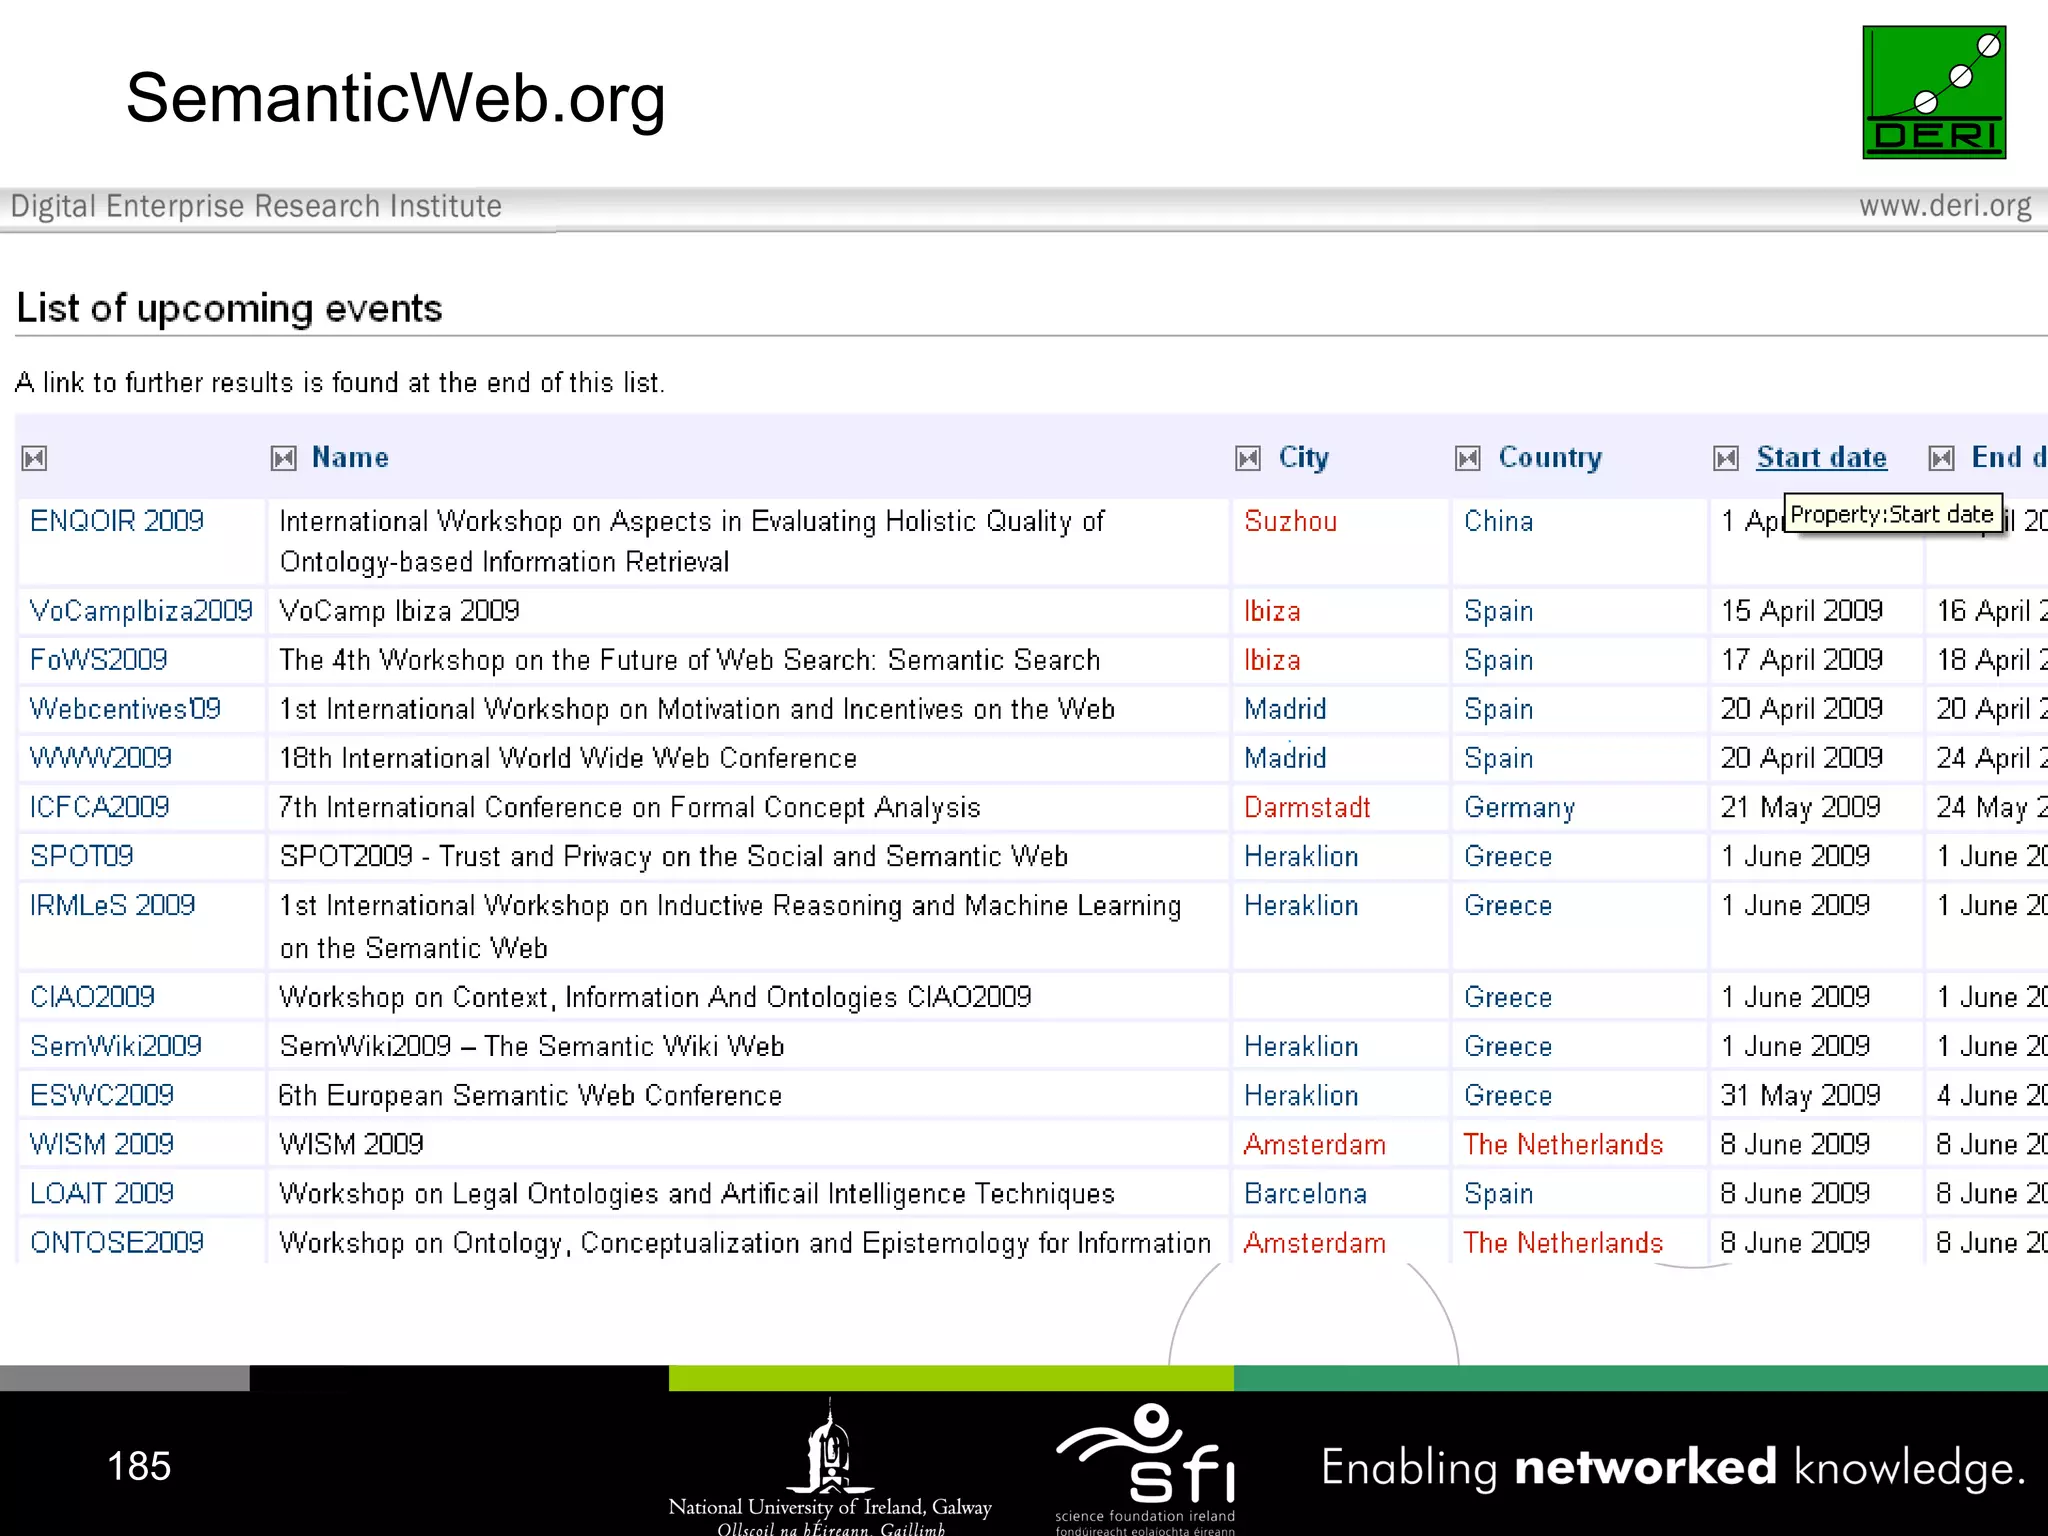Follow the Heraklion link in SPOT09 row
Image resolution: width=2048 pixels, height=1536 pixels.
[1301, 856]
